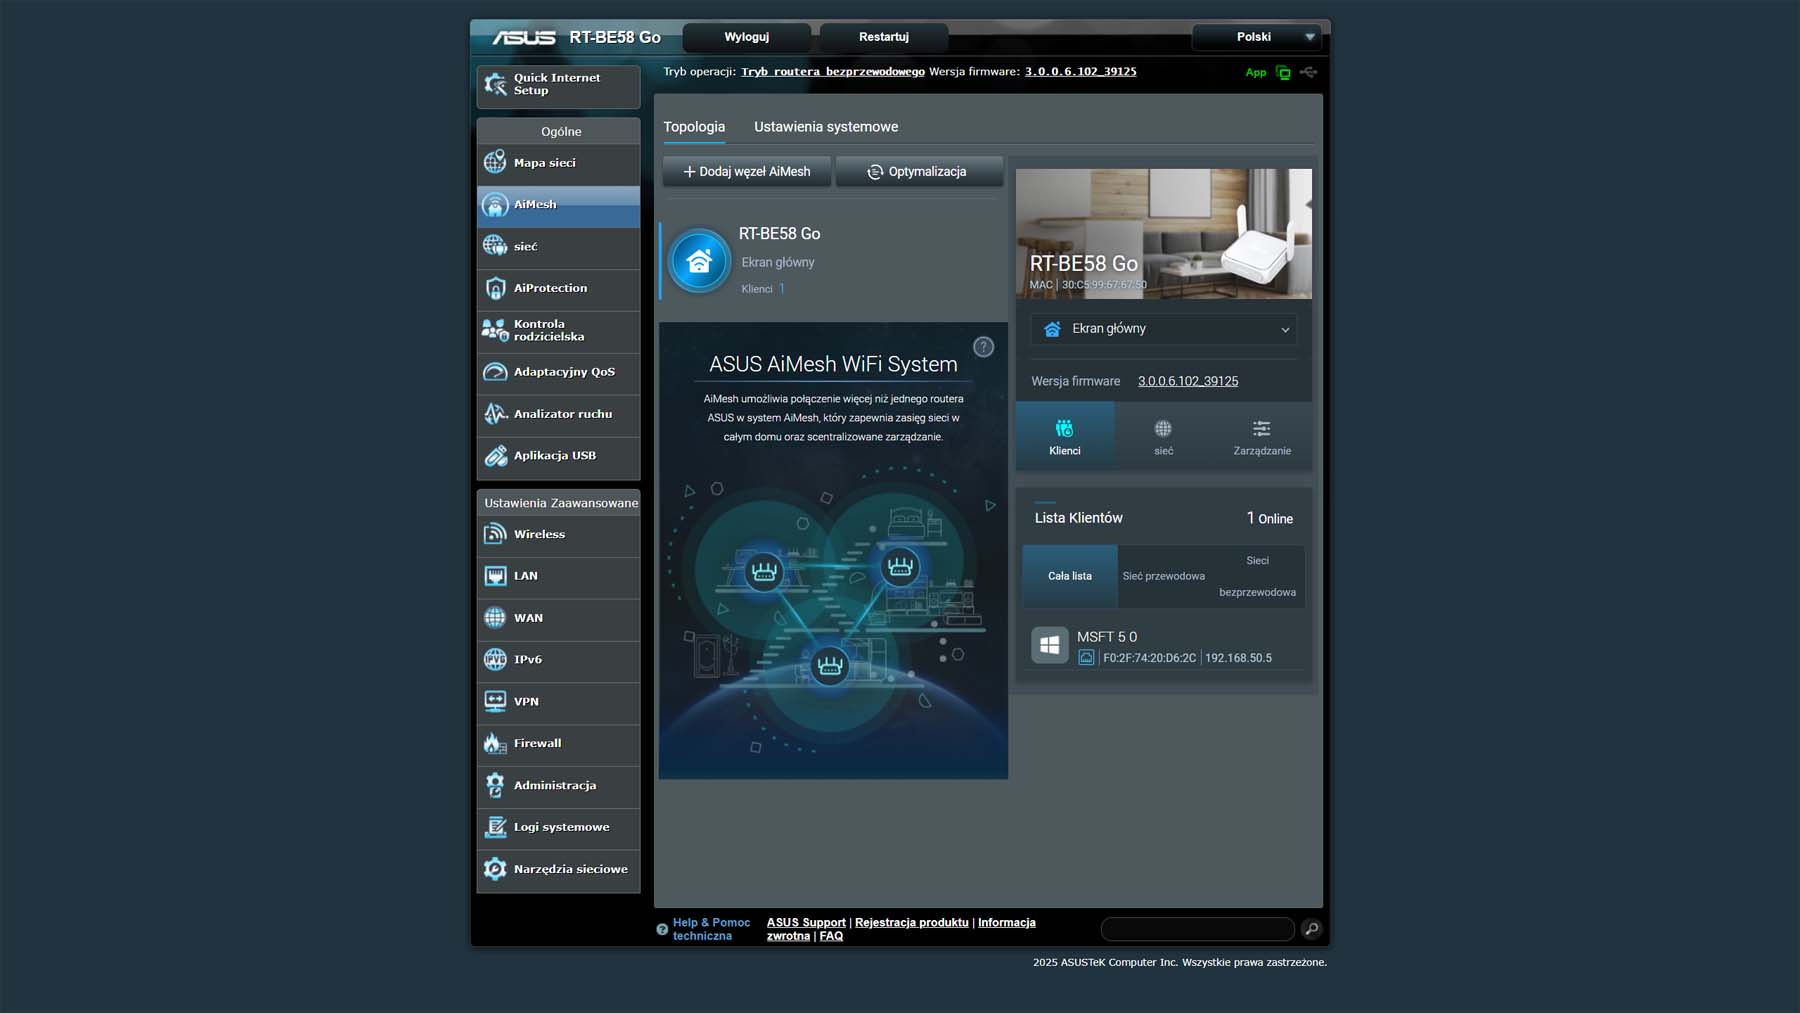
Task: Click the search magnifier icon at bottom
Action: pos(1311,929)
